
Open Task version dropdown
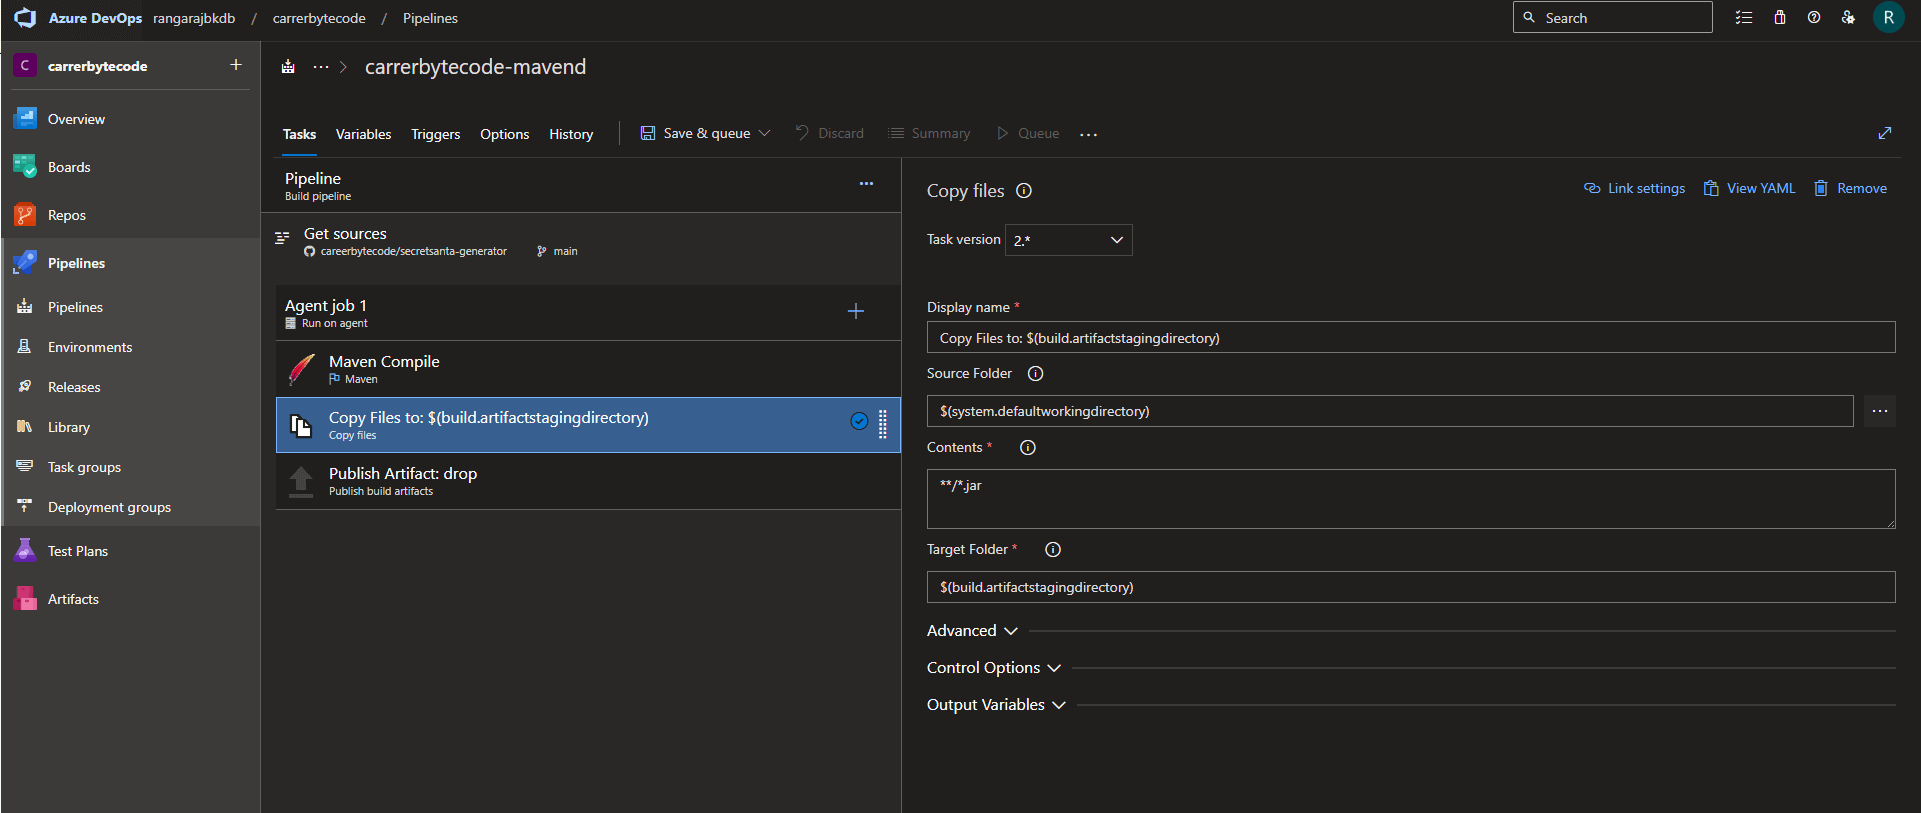1069,240
